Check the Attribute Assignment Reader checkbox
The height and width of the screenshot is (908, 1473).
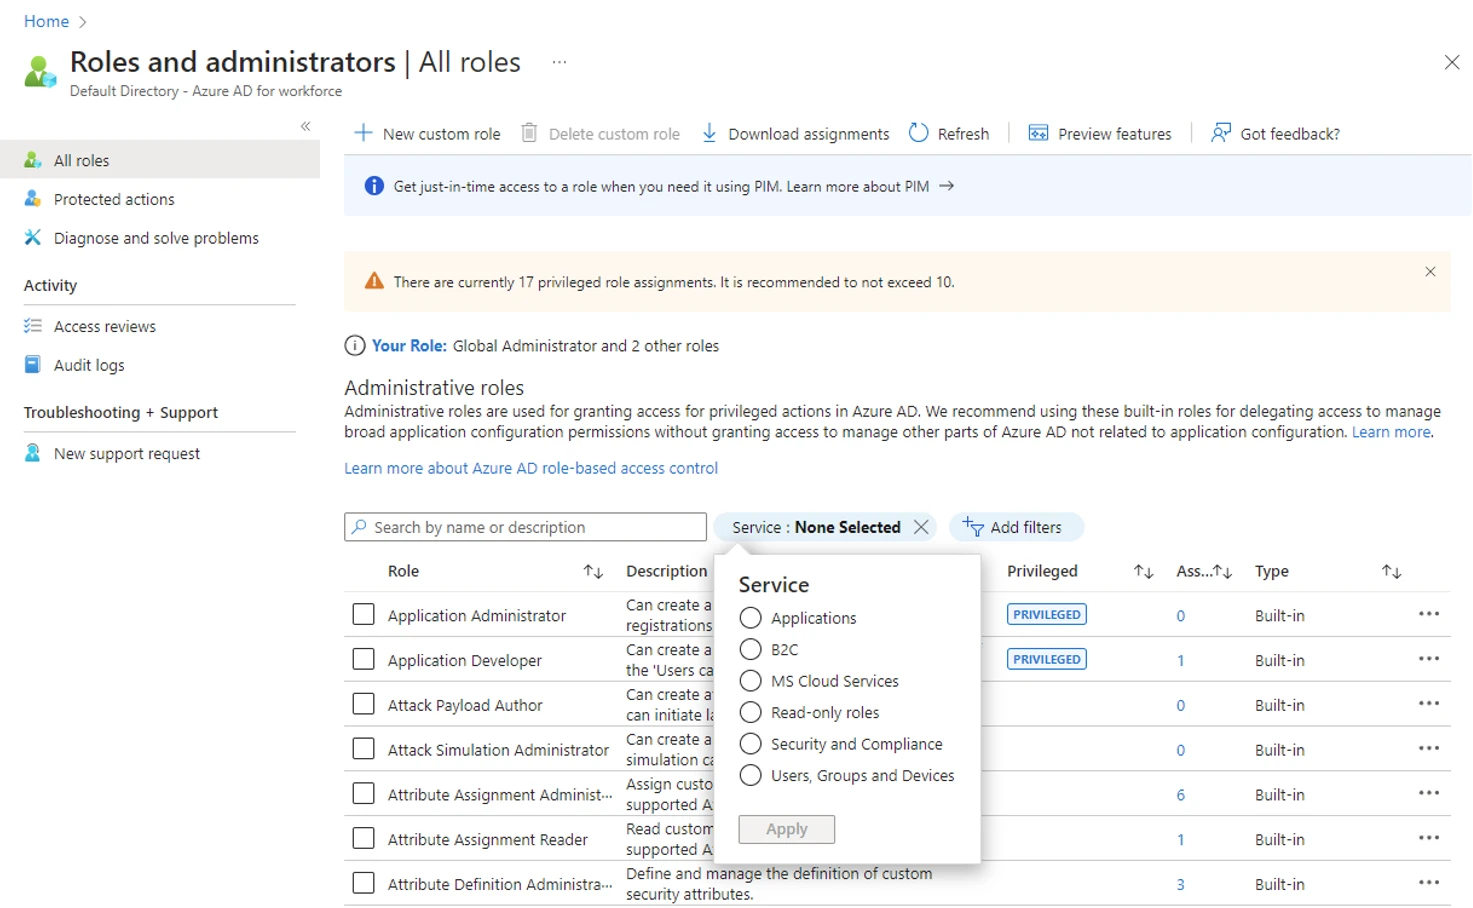pyautogui.click(x=364, y=838)
